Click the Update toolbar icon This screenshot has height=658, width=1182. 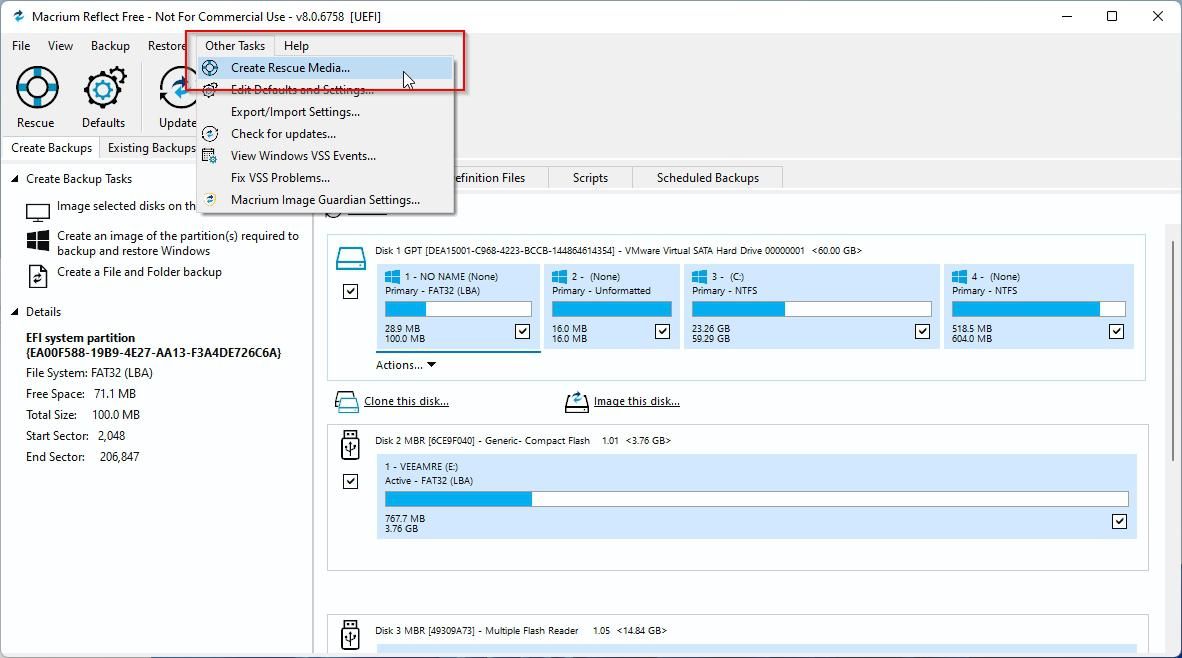(177, 87)
